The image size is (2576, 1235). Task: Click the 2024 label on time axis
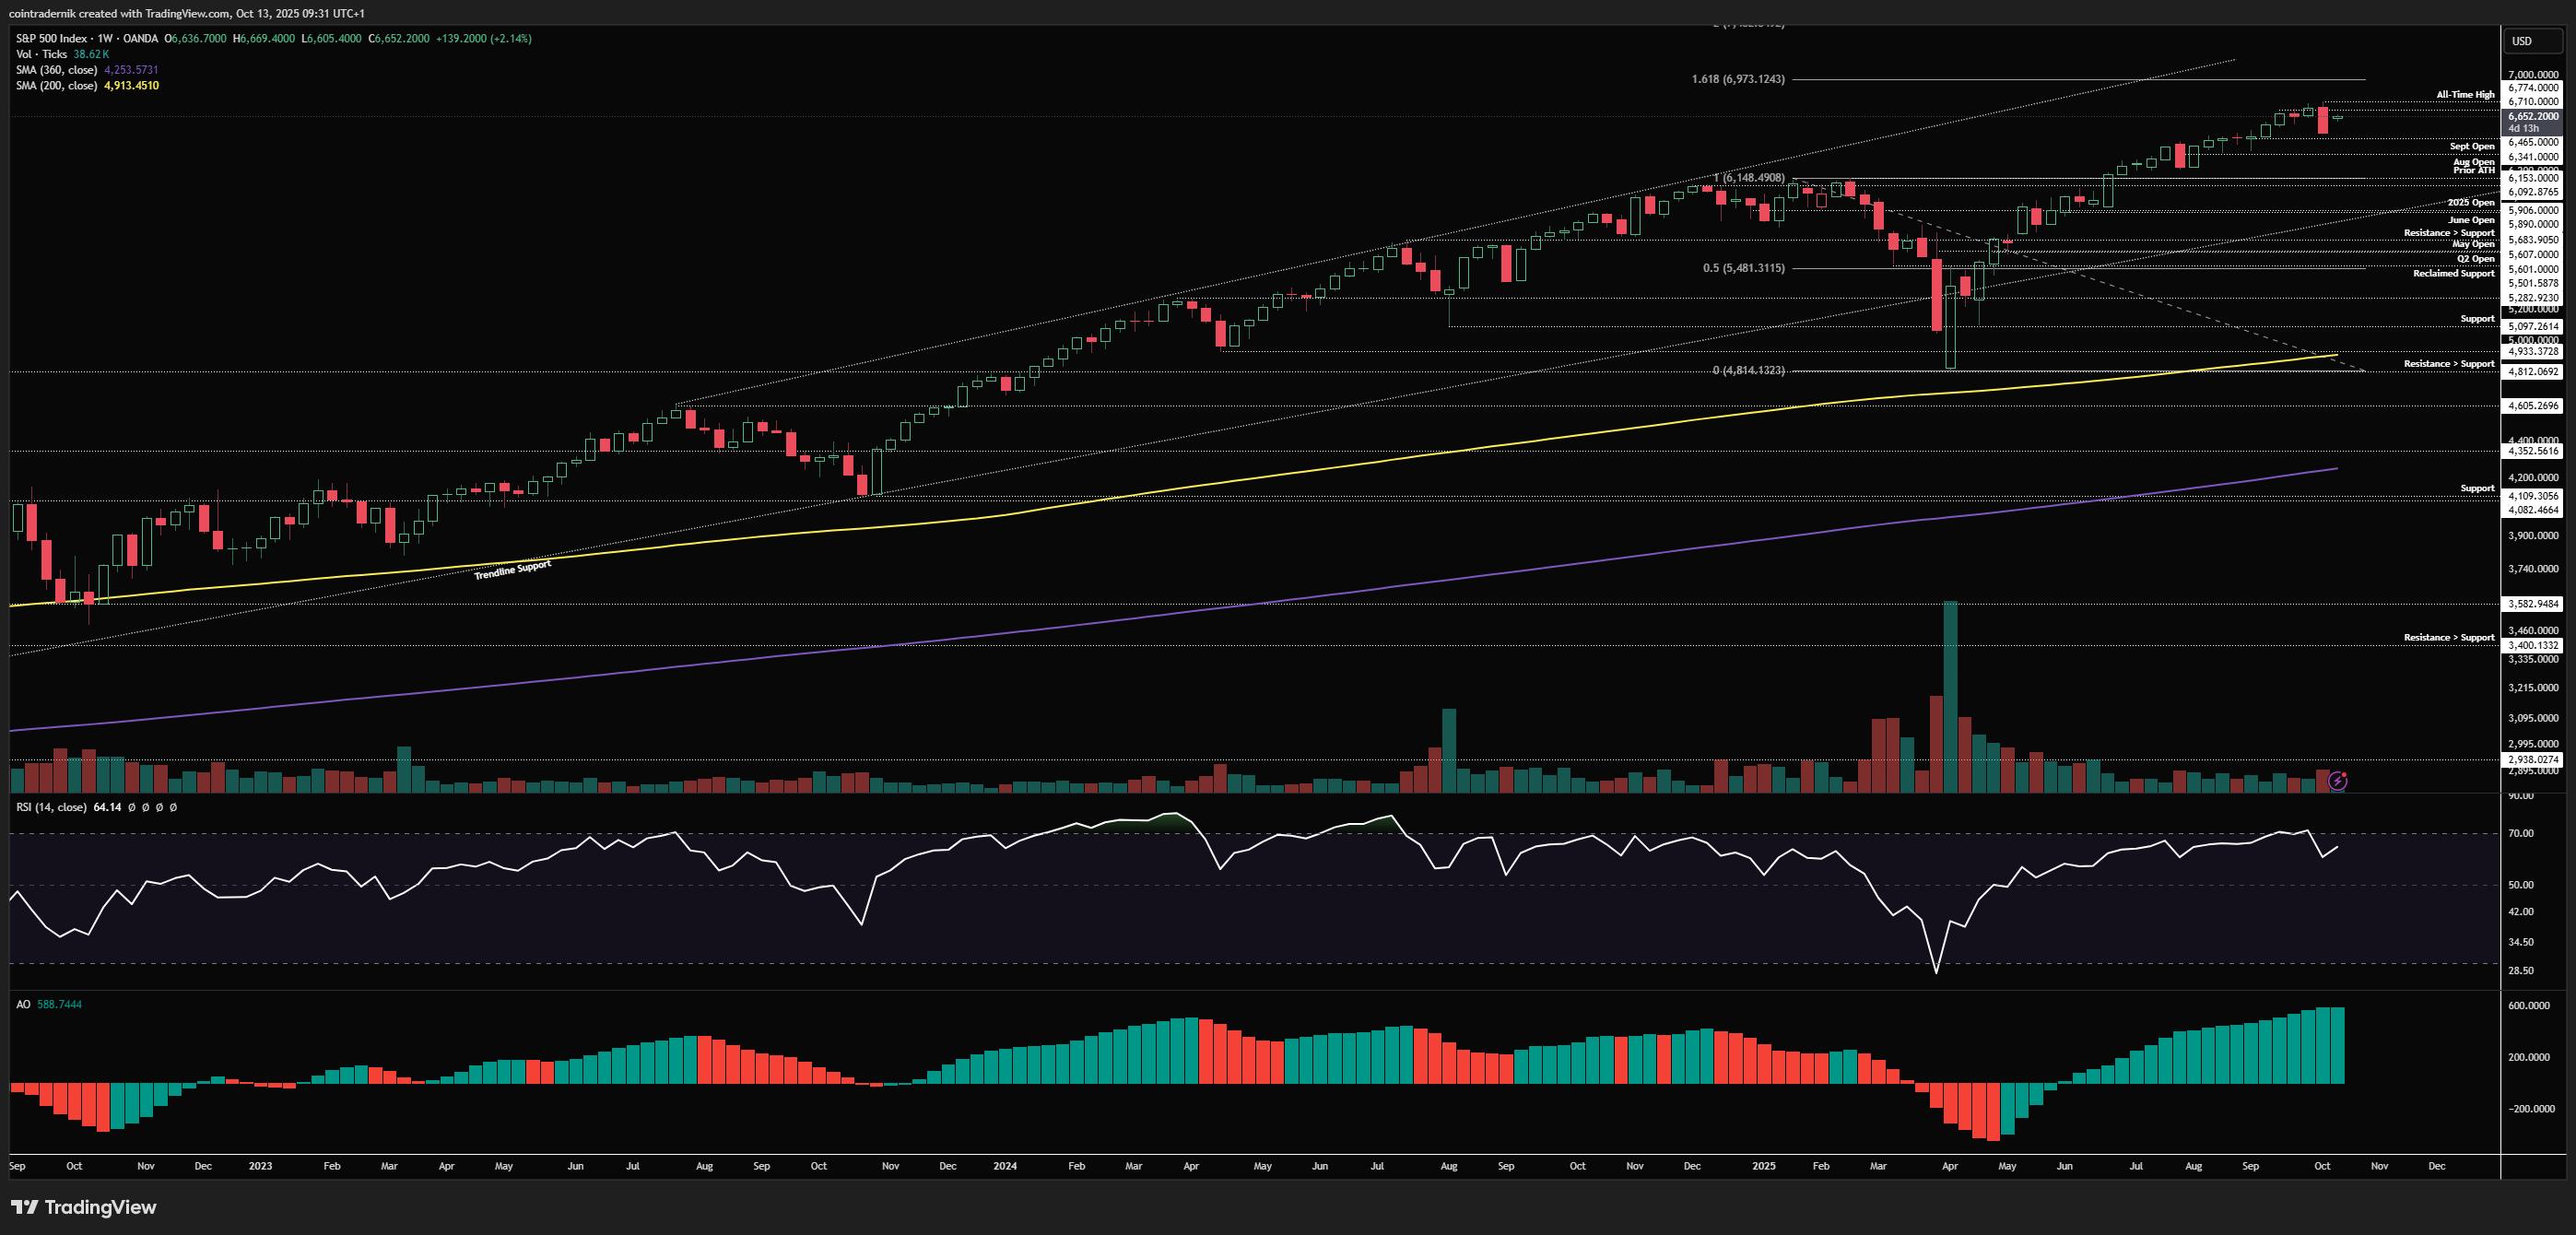pos(1005,1166)
